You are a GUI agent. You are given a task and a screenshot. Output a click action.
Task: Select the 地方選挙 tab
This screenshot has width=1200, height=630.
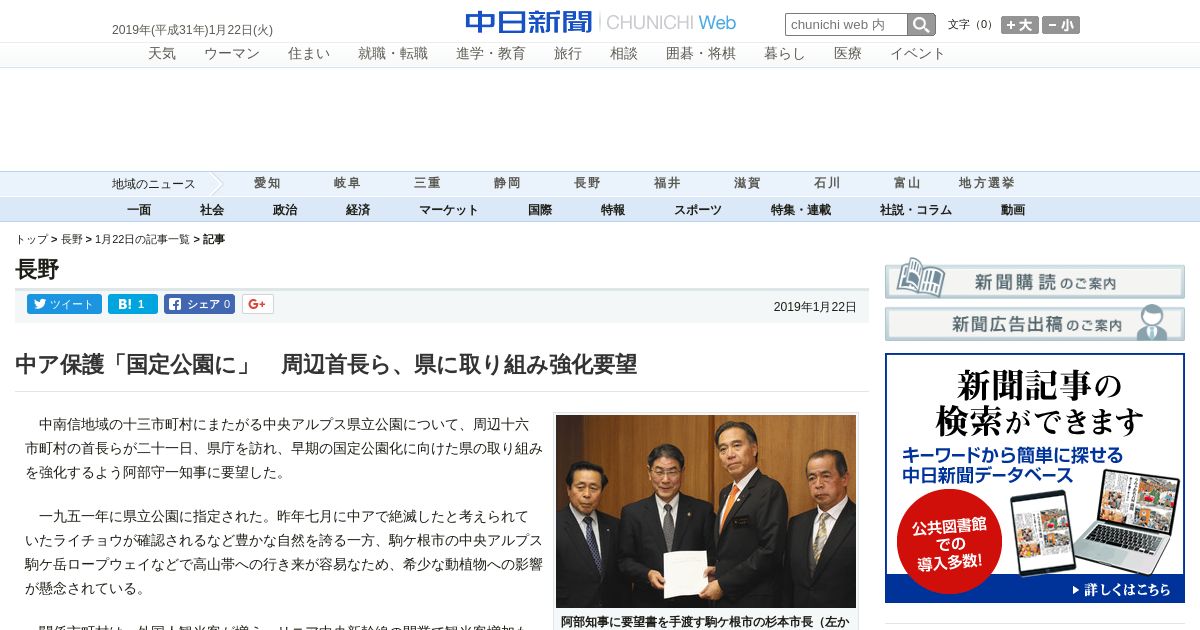click(987, 184)
